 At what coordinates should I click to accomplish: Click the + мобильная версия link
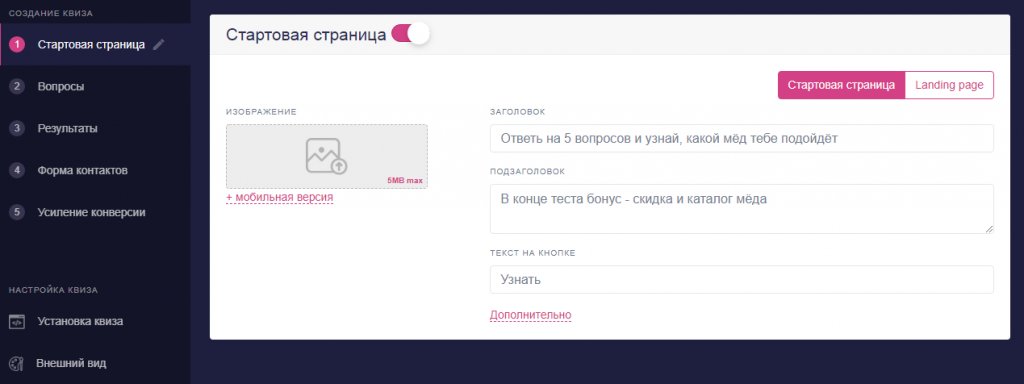point(280,197)
